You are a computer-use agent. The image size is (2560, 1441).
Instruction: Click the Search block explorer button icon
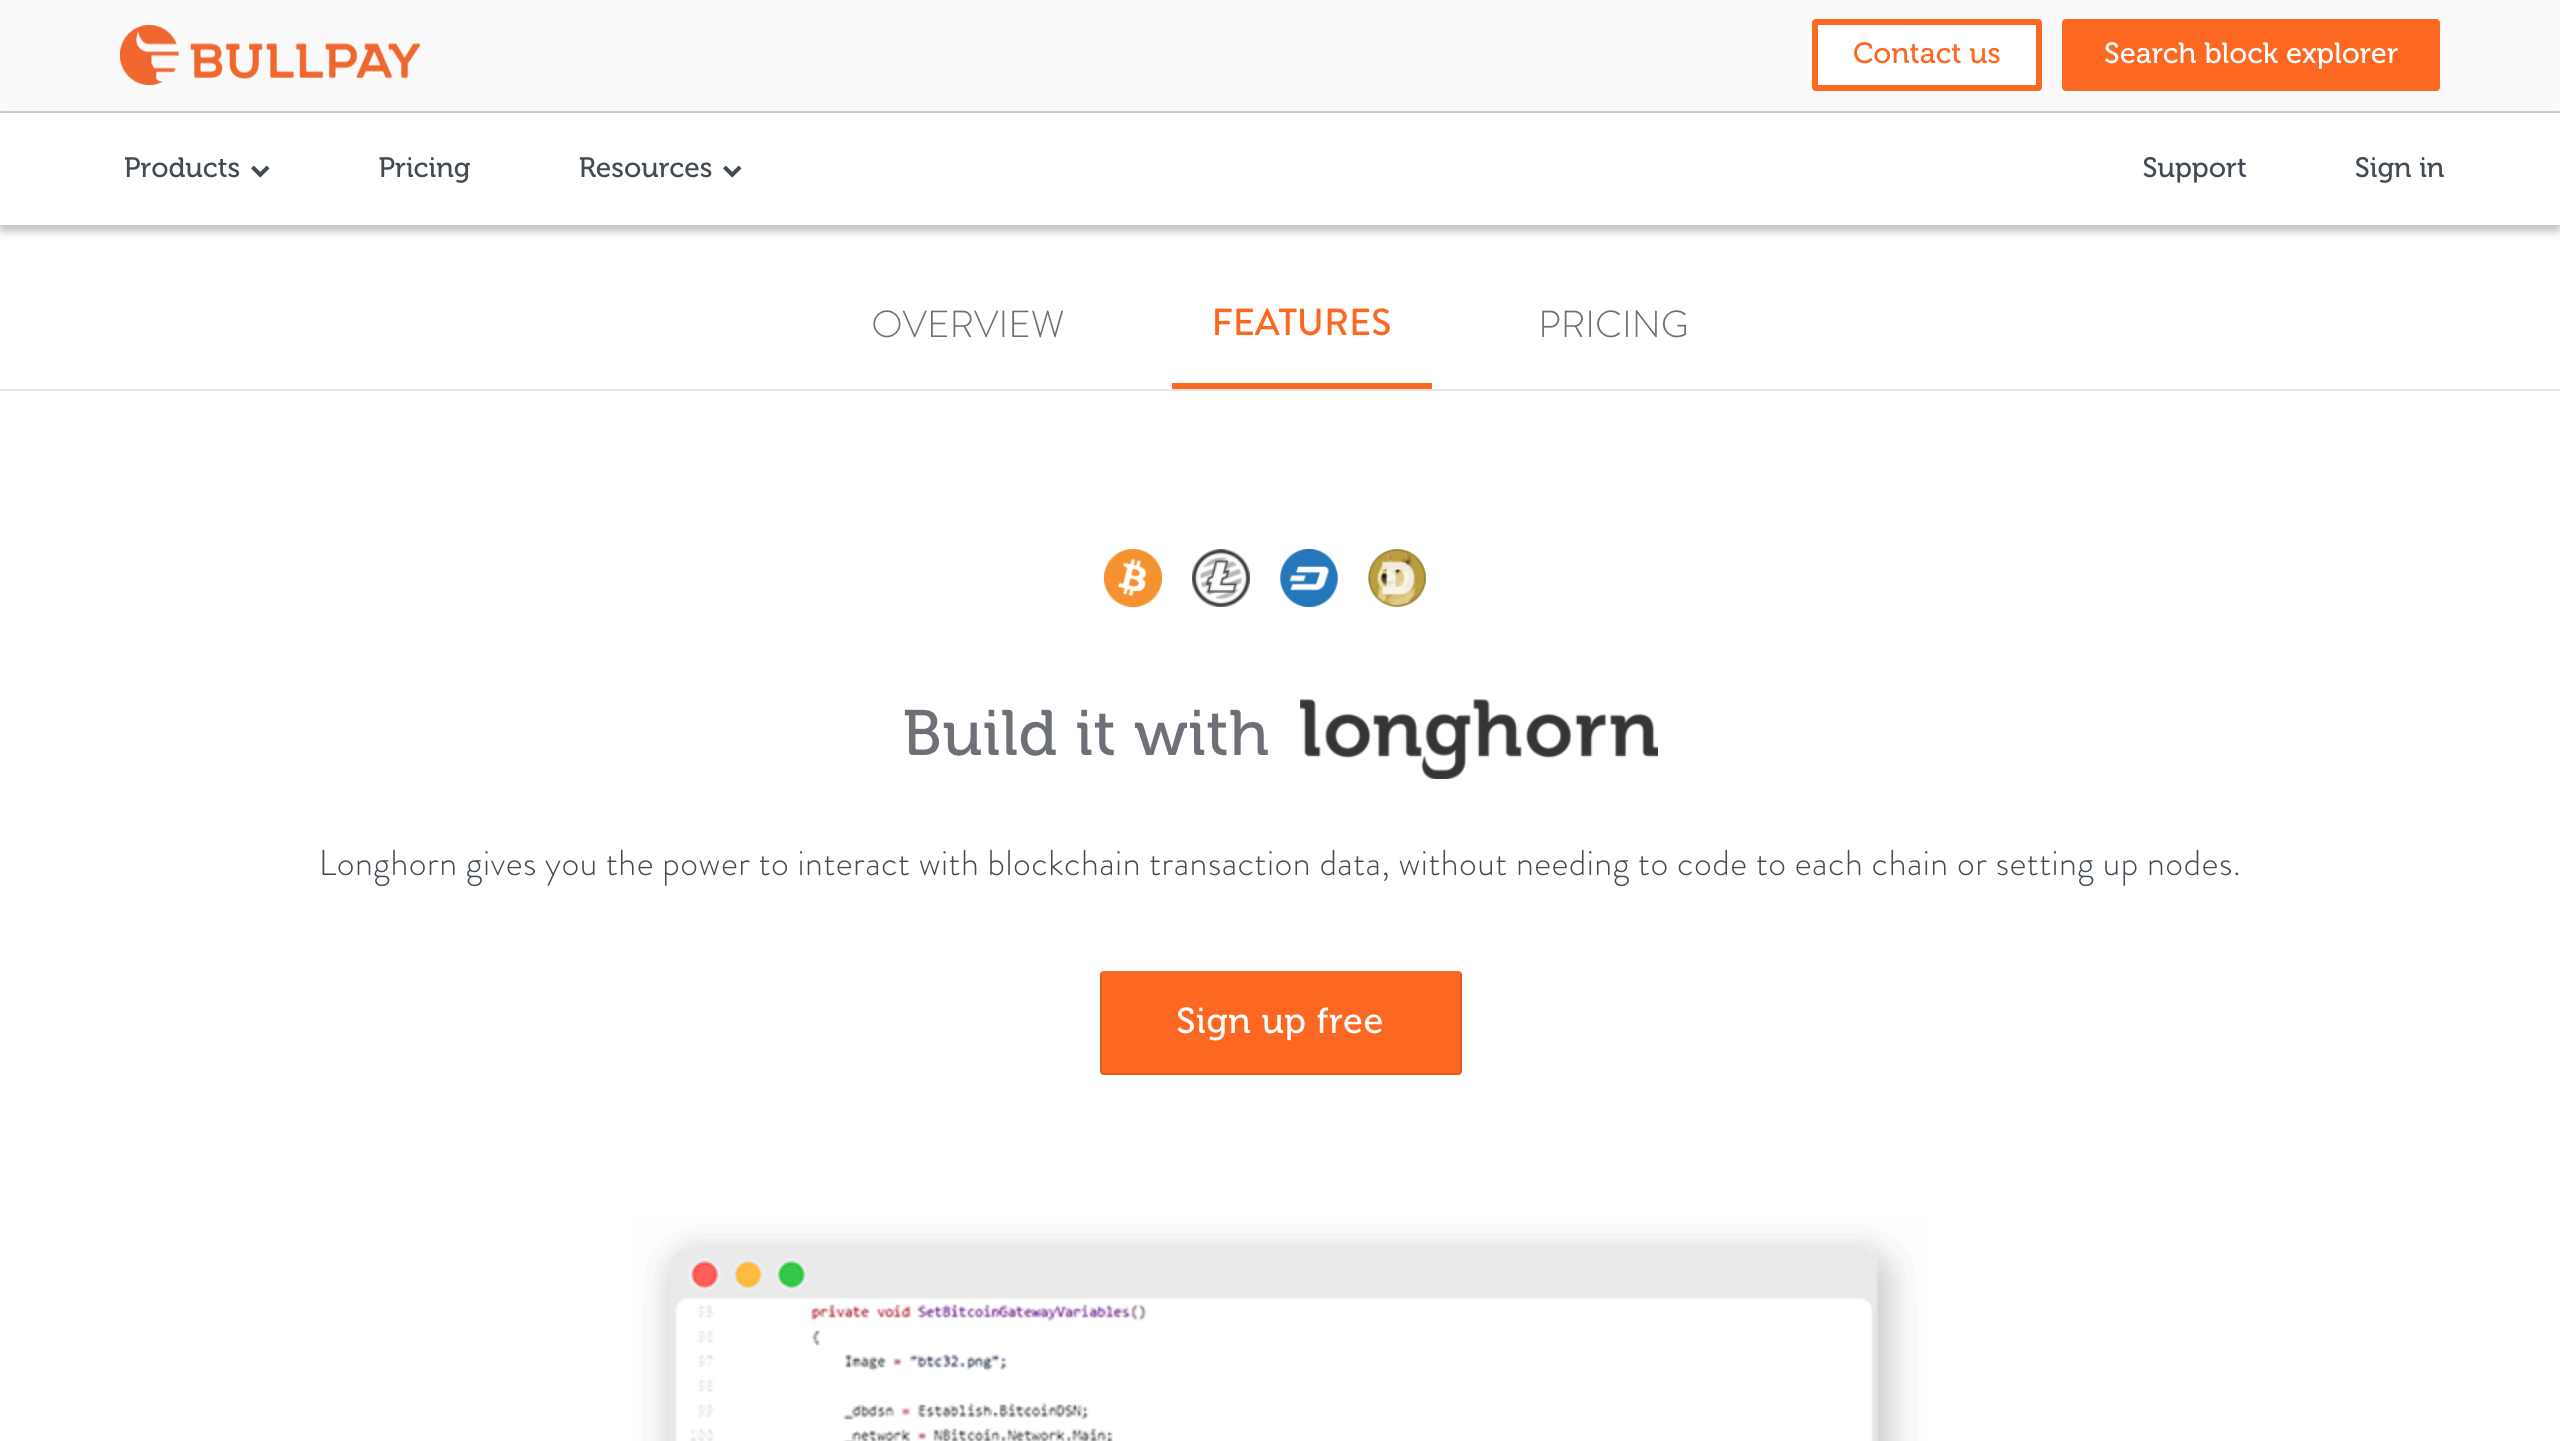tap(2251, 53)
